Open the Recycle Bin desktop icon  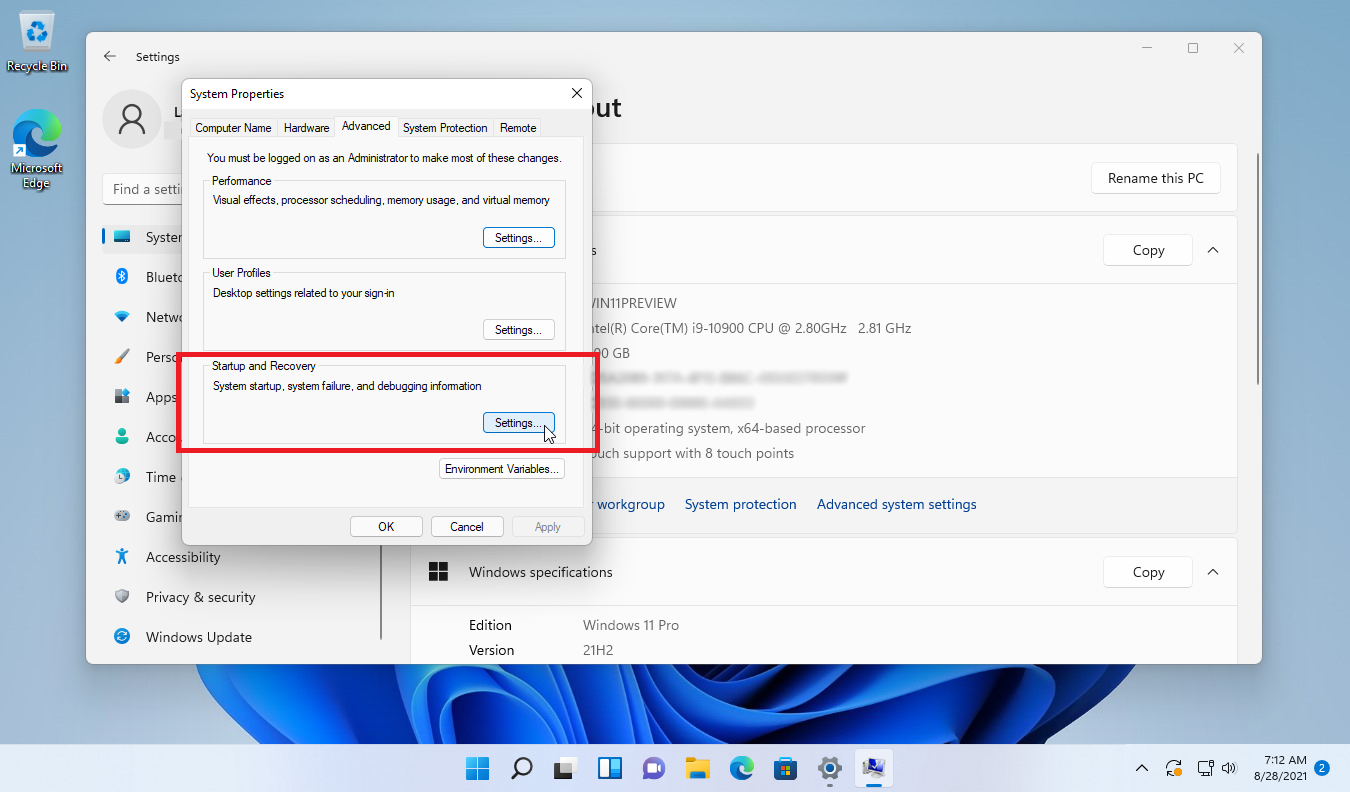37,42
